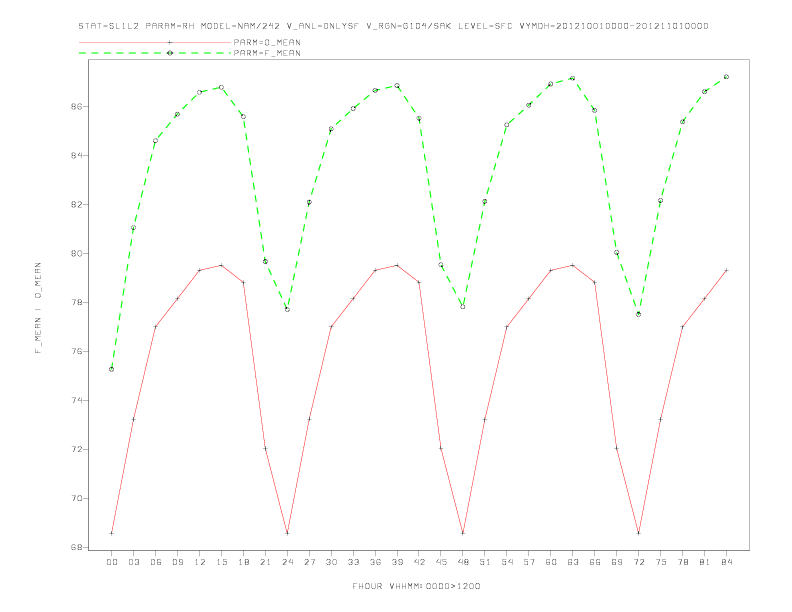Image resolution: width=792 pixels, height=612 pixels.
Task: Click x-axis tick label 18
Action: [243, 562]
